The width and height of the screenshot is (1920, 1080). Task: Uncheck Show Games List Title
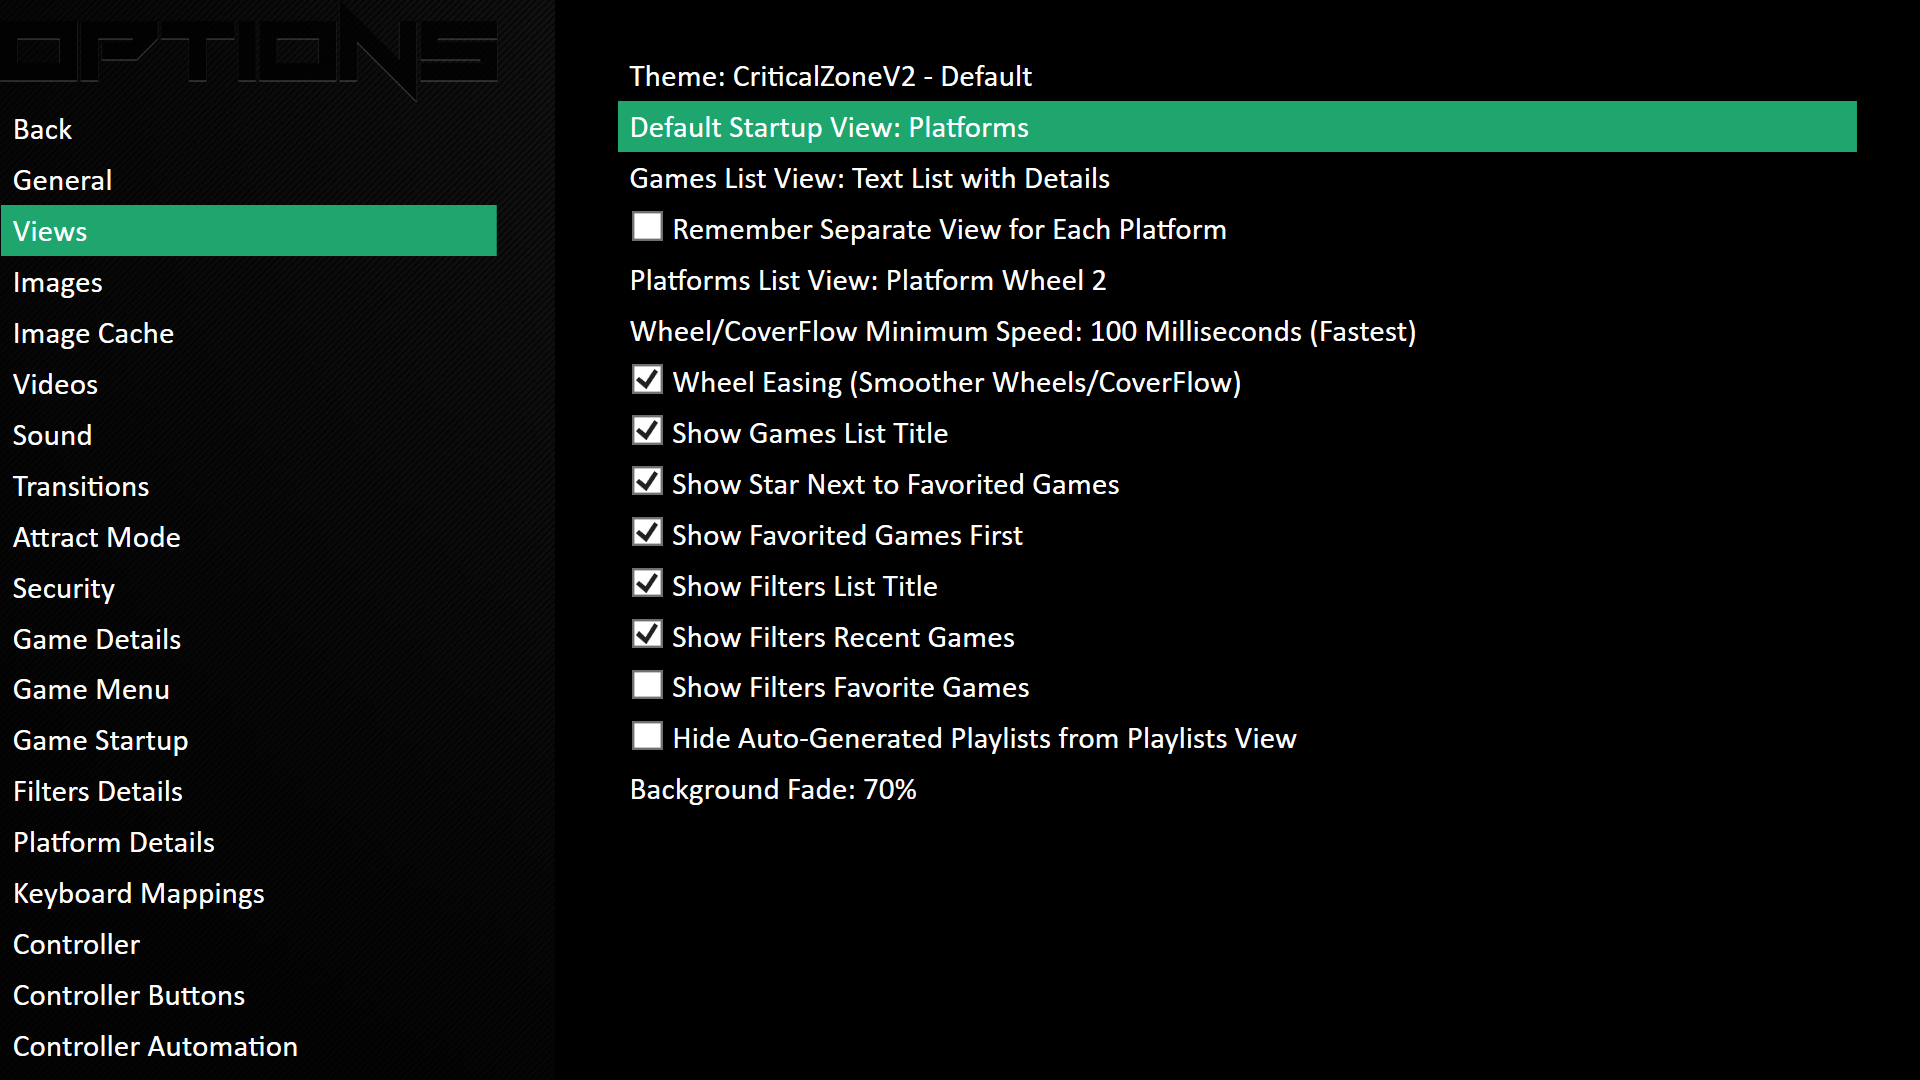click(x=647, y=431)
